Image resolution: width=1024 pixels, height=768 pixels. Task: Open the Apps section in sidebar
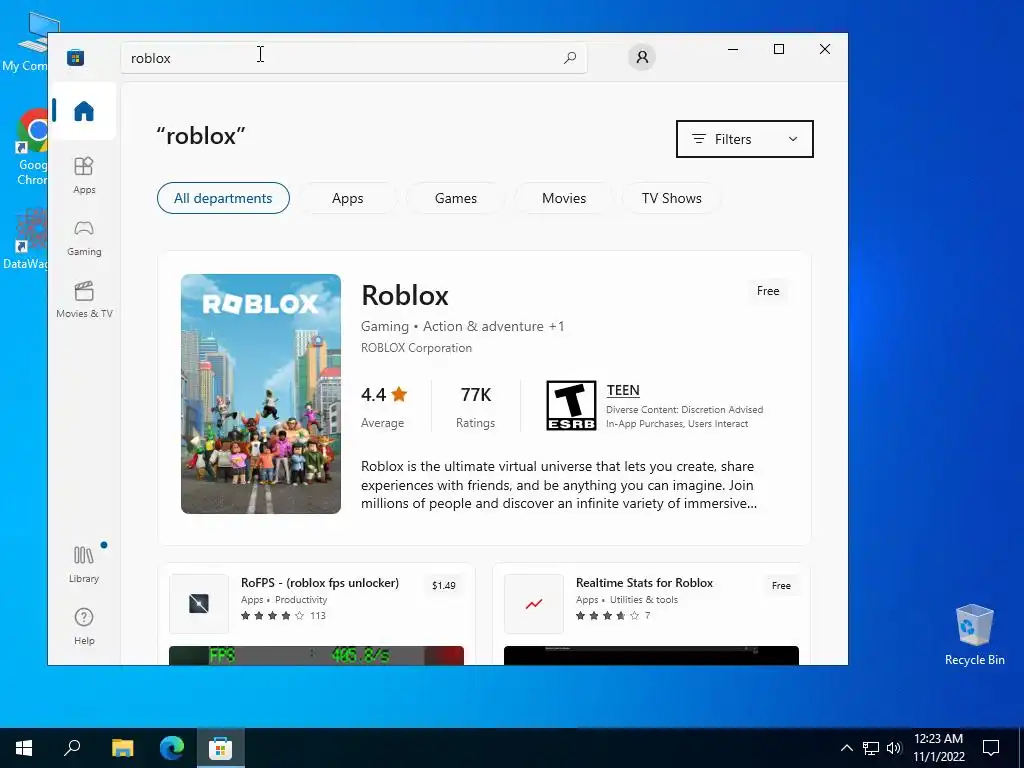pos(84,175)
